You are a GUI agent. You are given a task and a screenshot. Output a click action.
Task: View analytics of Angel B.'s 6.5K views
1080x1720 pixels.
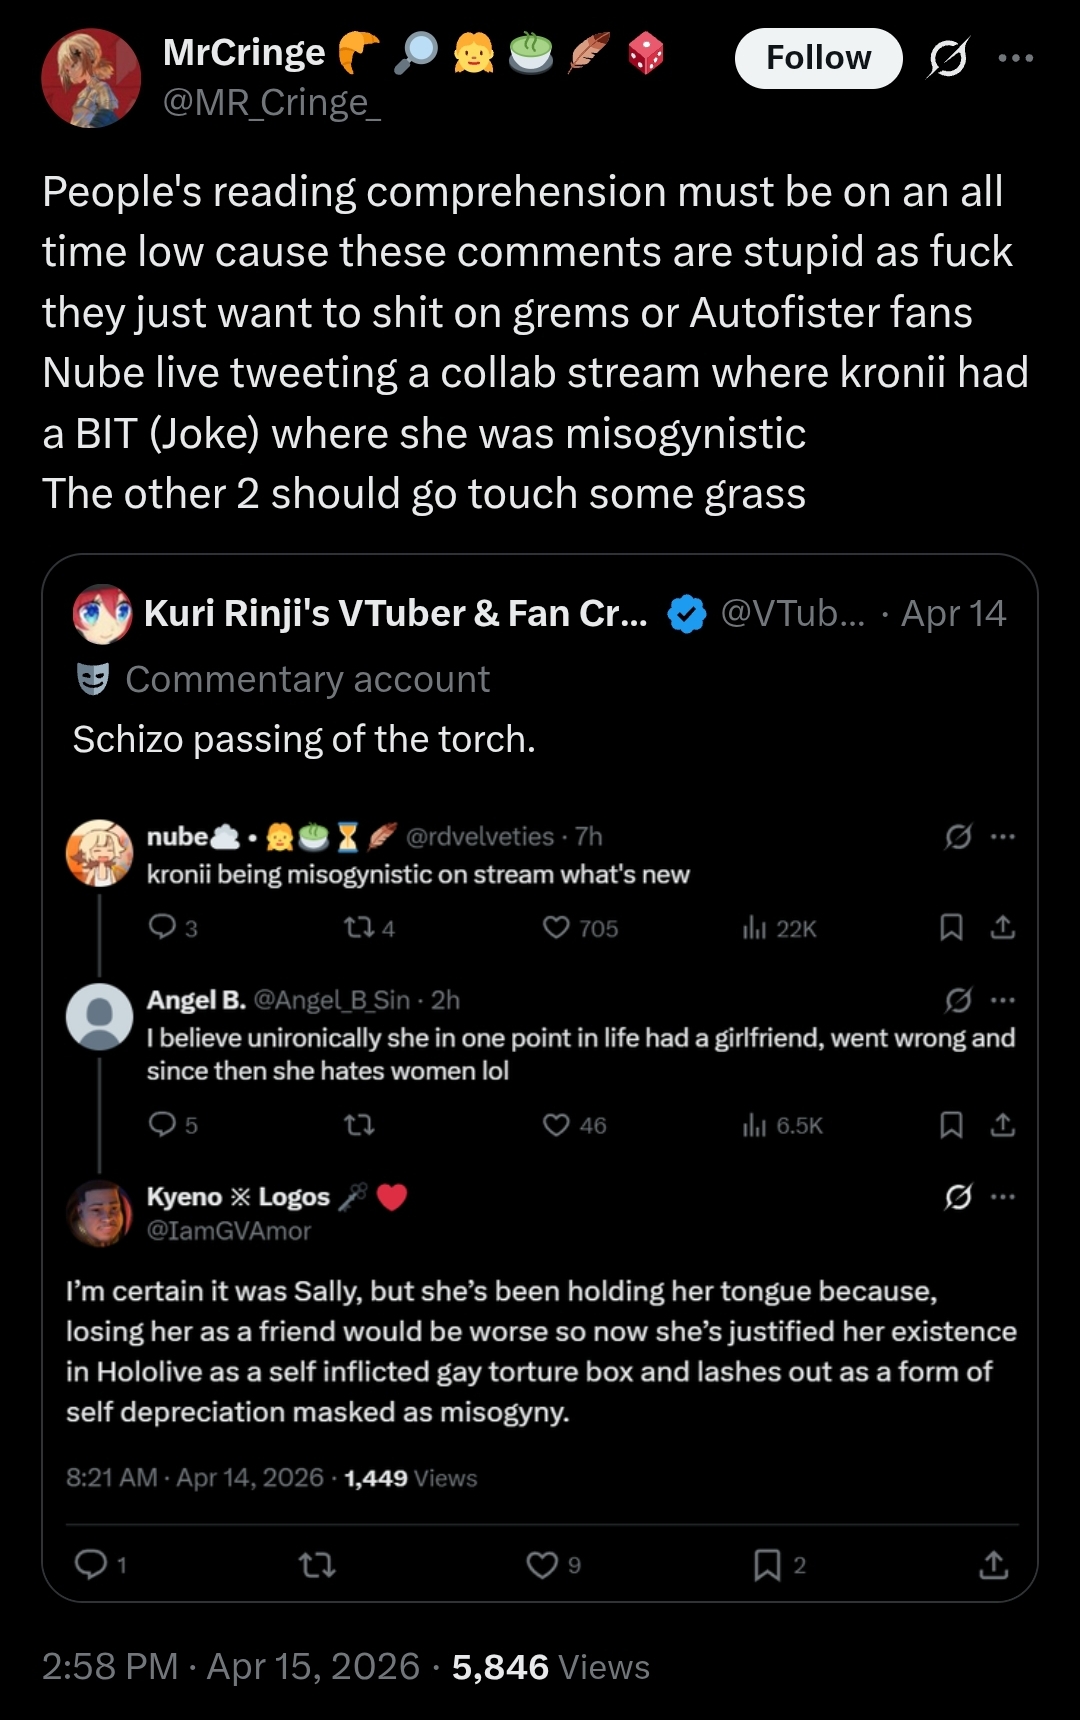point(782,1125)
